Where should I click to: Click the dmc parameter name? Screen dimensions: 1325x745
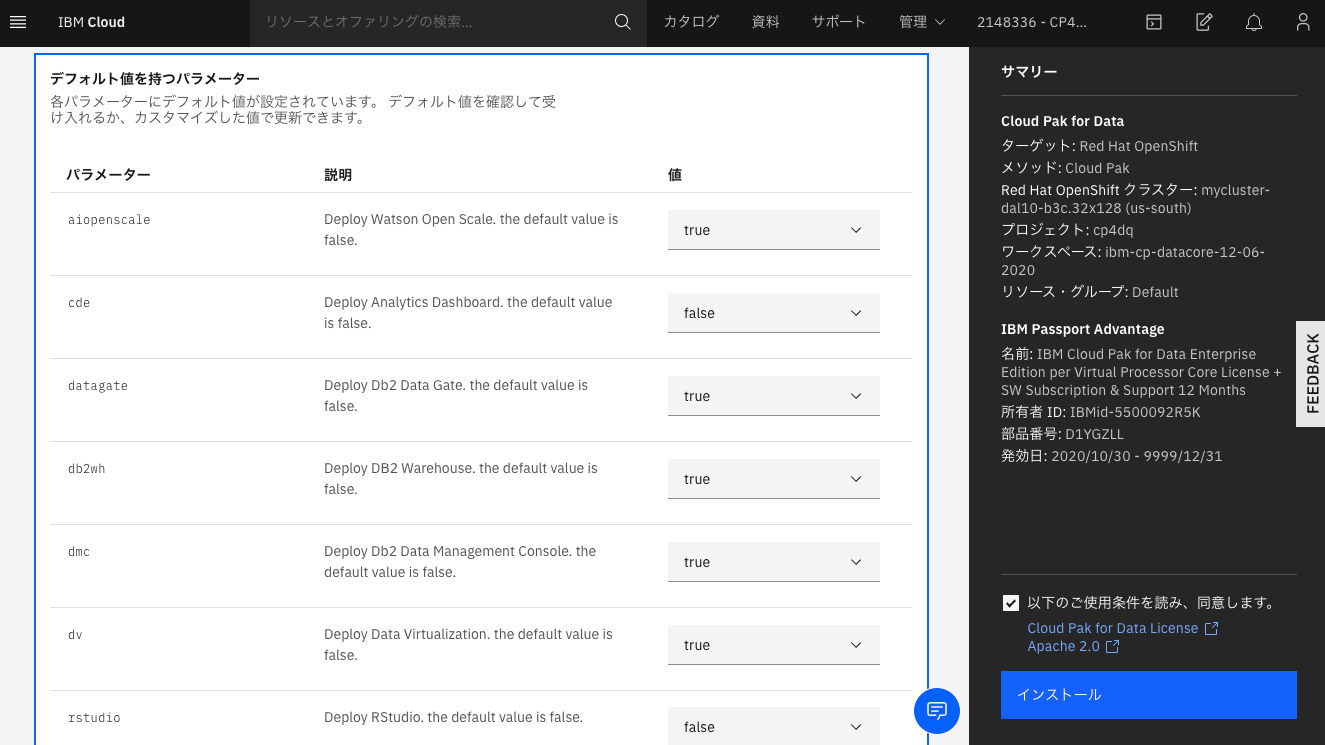(x=79, y=552)
